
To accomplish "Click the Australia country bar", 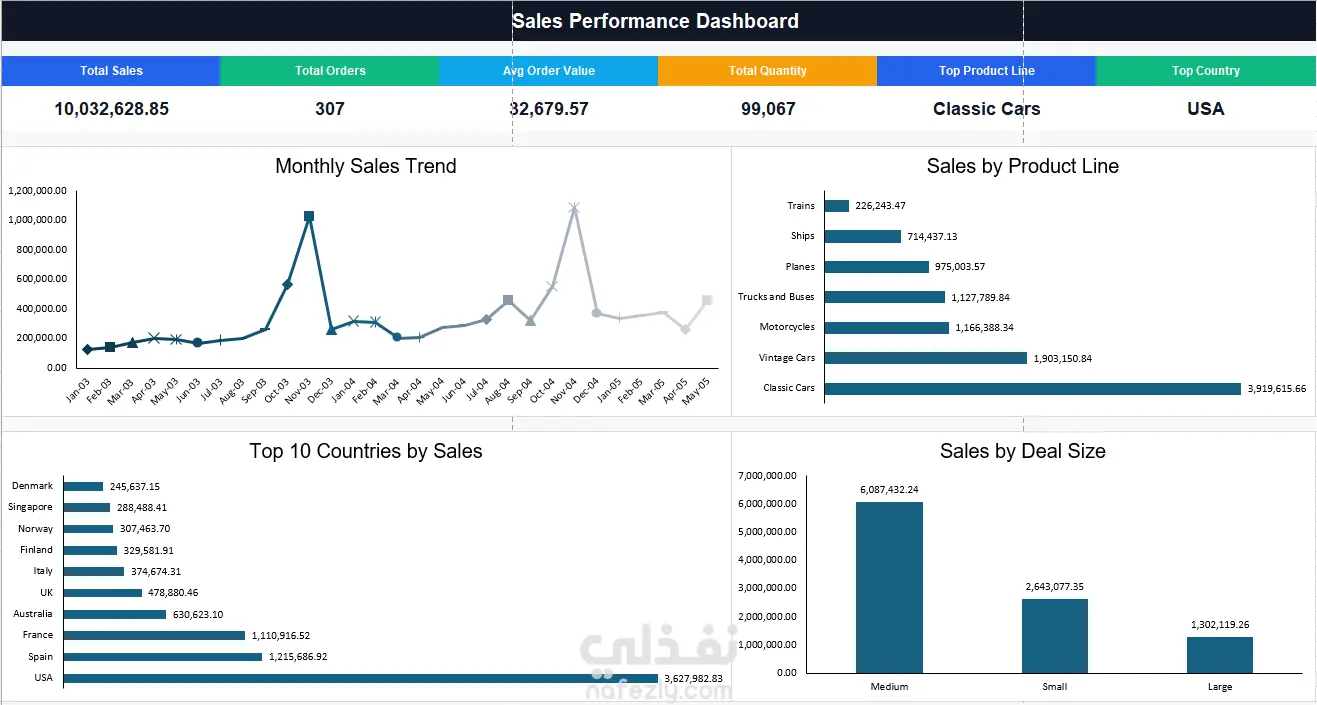I will coord(115,614).
